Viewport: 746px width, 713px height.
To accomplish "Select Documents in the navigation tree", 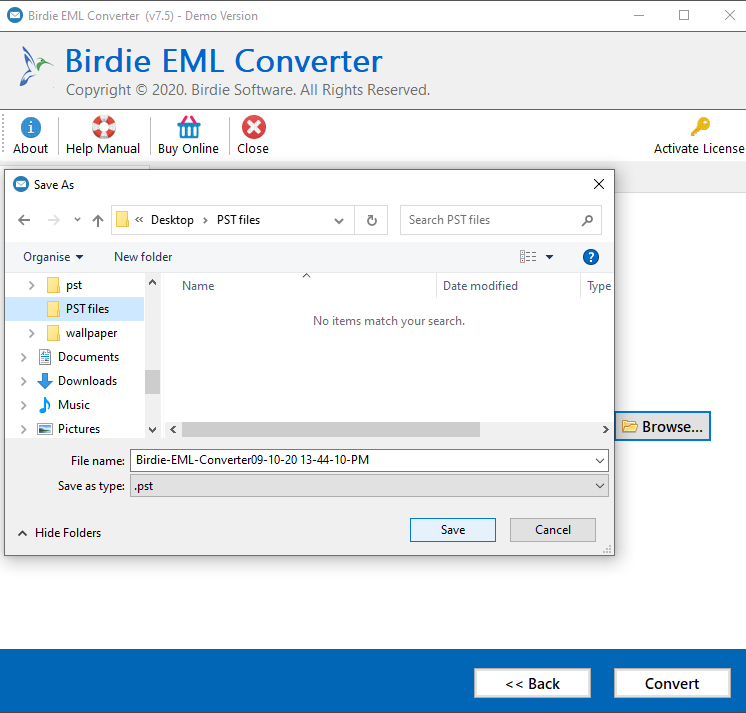I will point(79,357).
